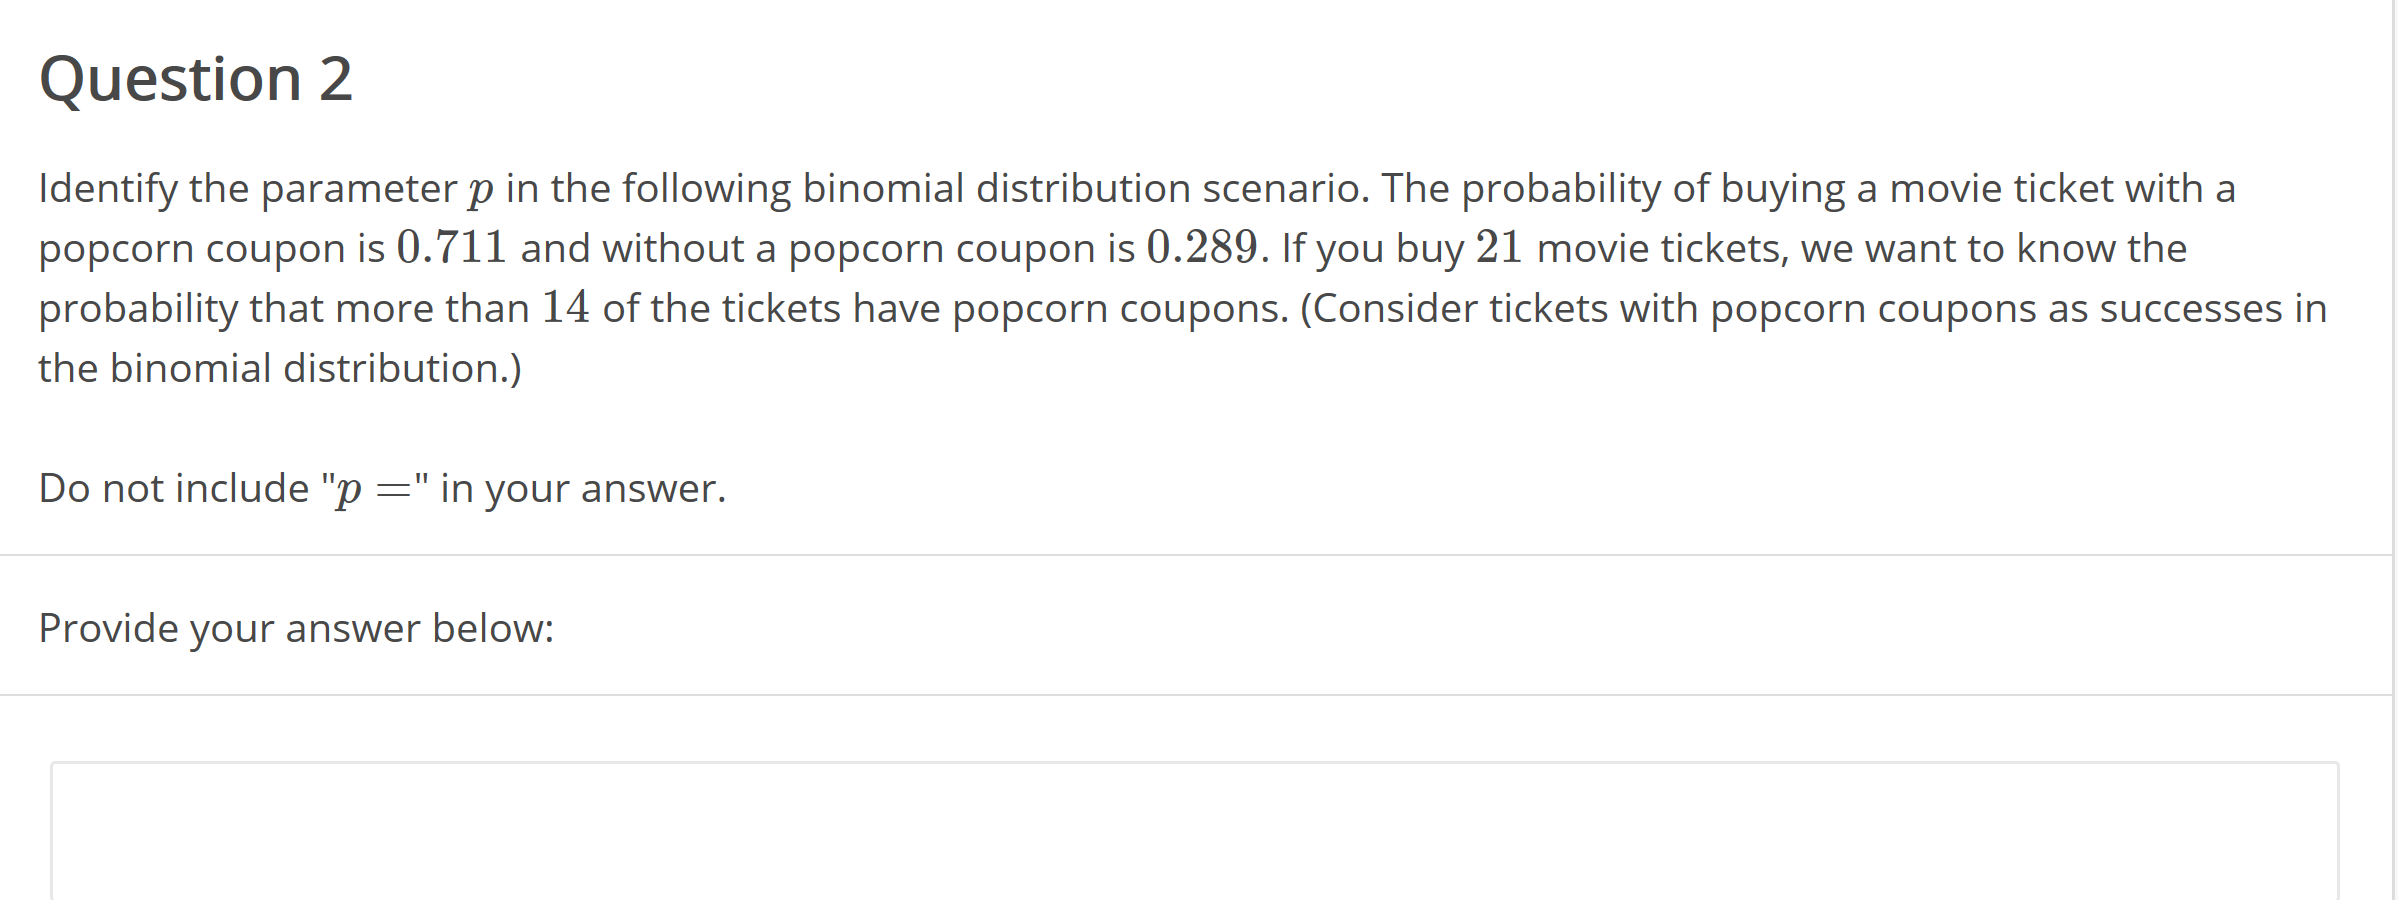The width and height of the screenshot is (2398, 900).
Task: Click the phrase "probability that more than"
Action: 284,308
